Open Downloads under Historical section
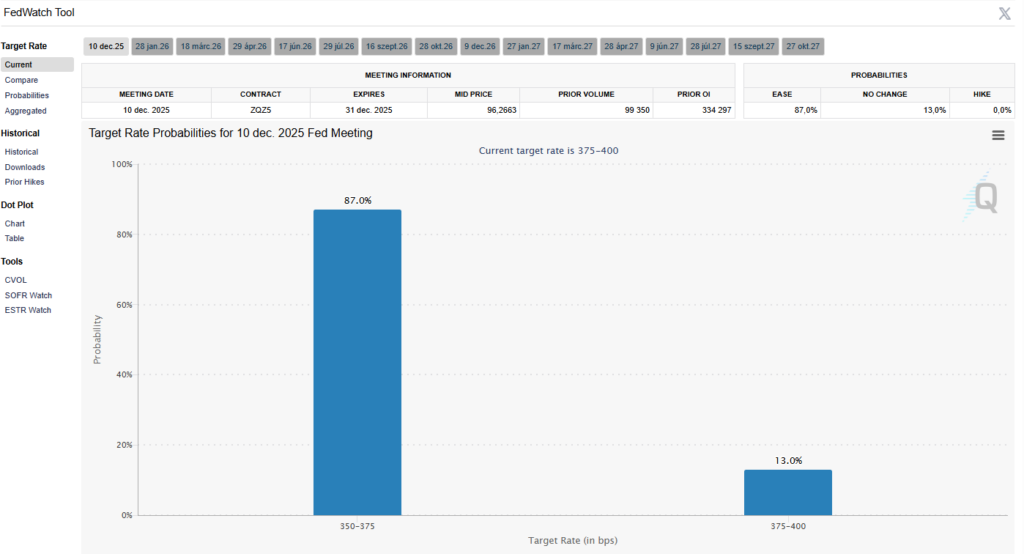The height and width of the screenshot is (554, 1024). tap(25, 167)
